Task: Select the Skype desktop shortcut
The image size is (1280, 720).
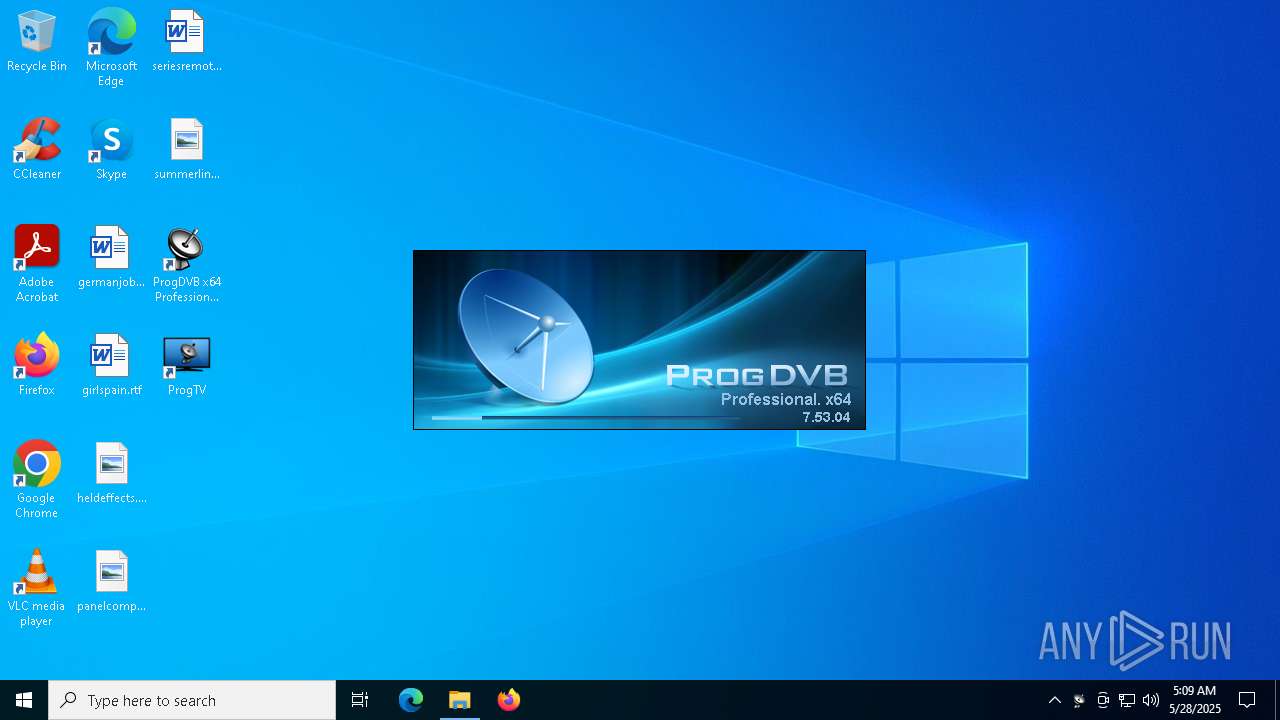Action: pyautogui.click(x=111, y=150)
